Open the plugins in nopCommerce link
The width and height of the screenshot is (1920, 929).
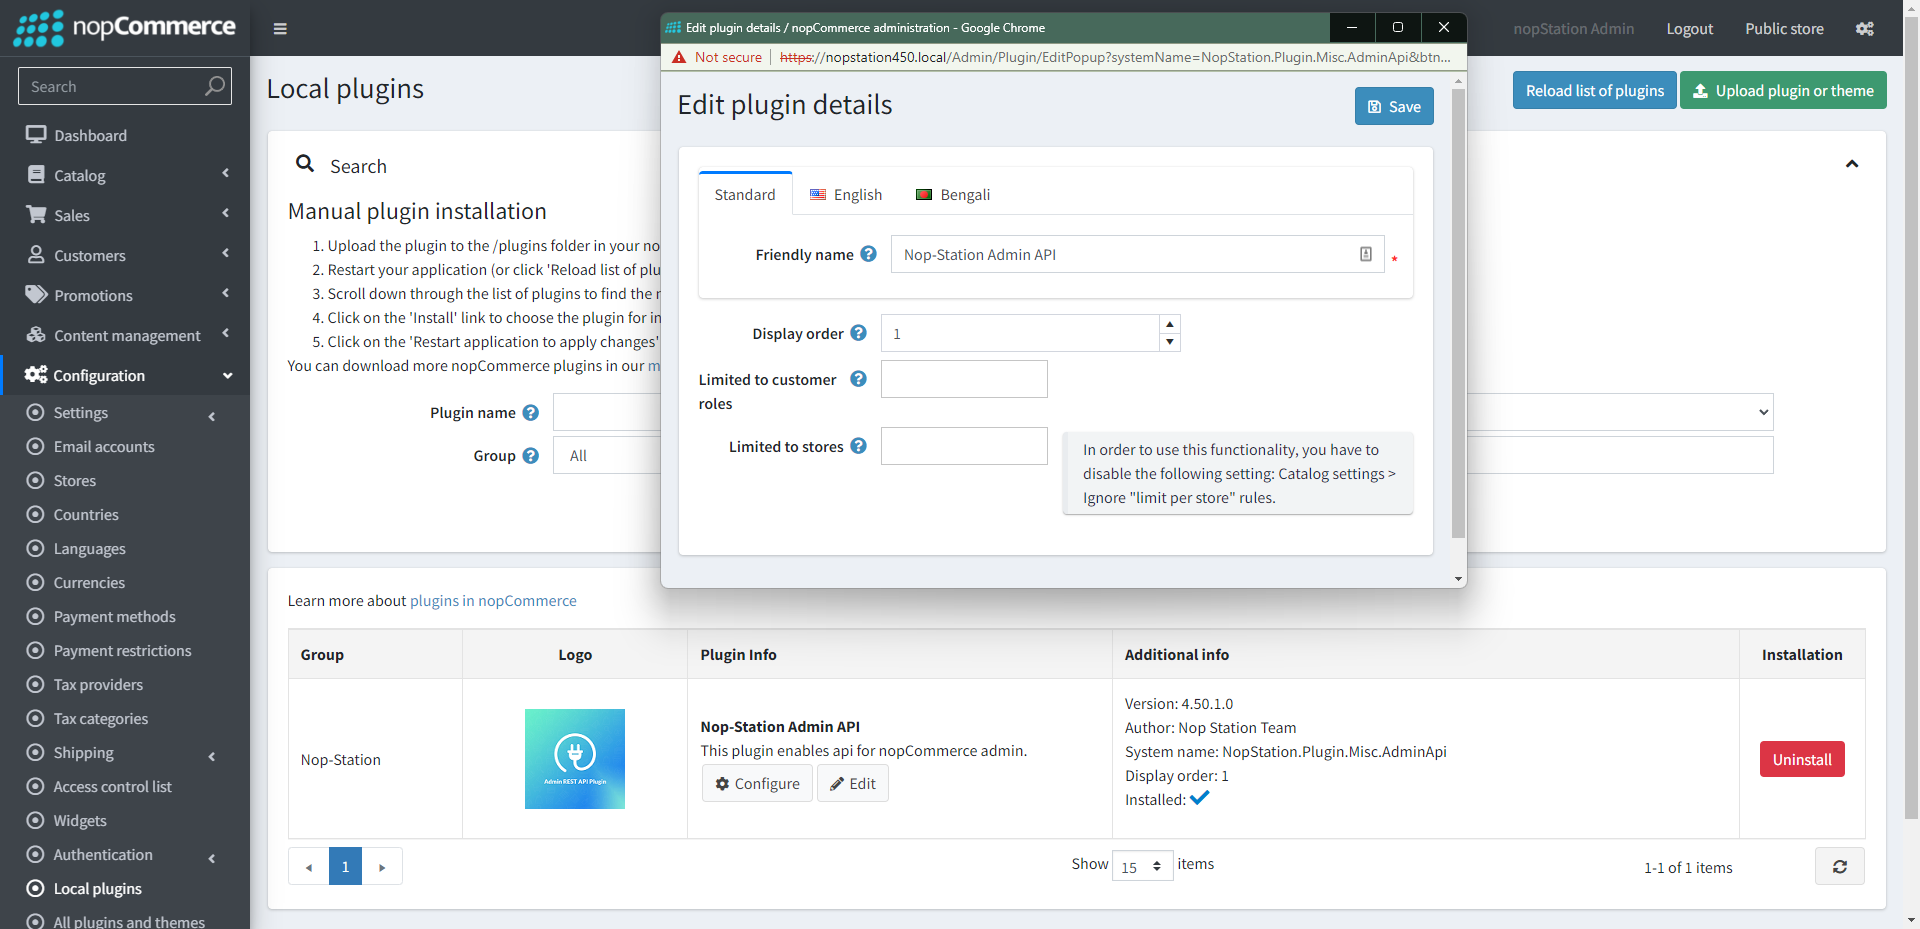493,600
